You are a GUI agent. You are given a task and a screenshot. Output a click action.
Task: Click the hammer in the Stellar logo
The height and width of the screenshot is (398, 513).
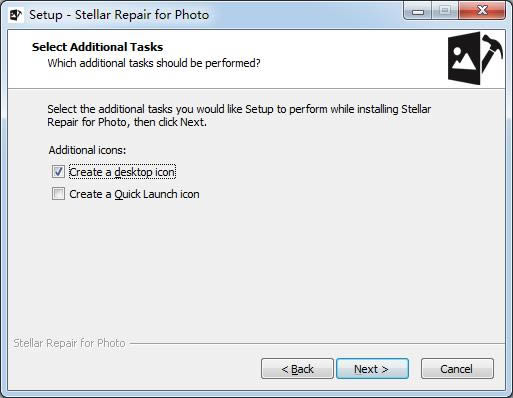tap(491, 51)
